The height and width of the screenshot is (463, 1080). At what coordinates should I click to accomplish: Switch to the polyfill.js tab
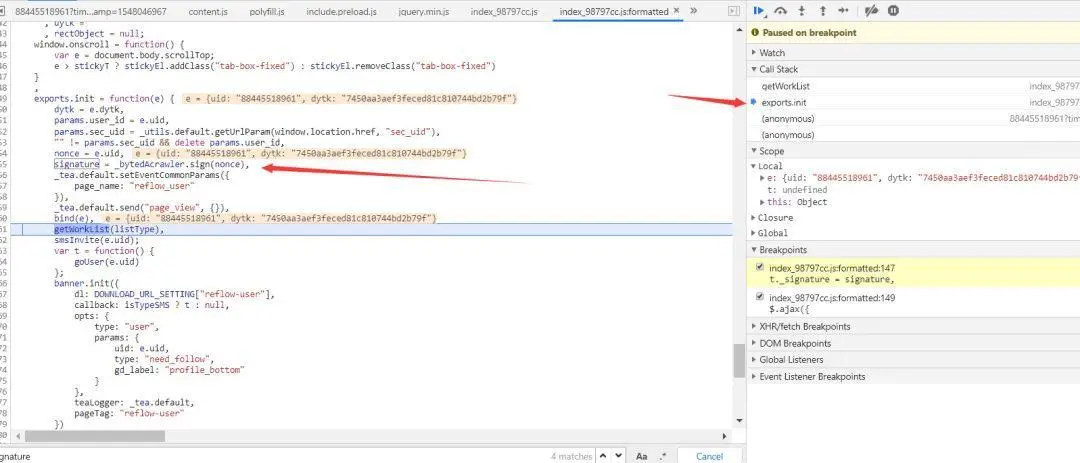(x=267, y=12)
